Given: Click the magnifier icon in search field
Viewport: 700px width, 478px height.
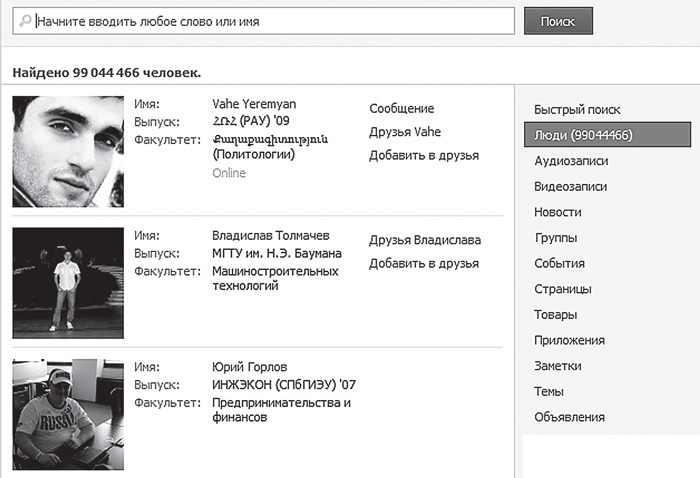Looking at the screenshot, I should [25, 21].
